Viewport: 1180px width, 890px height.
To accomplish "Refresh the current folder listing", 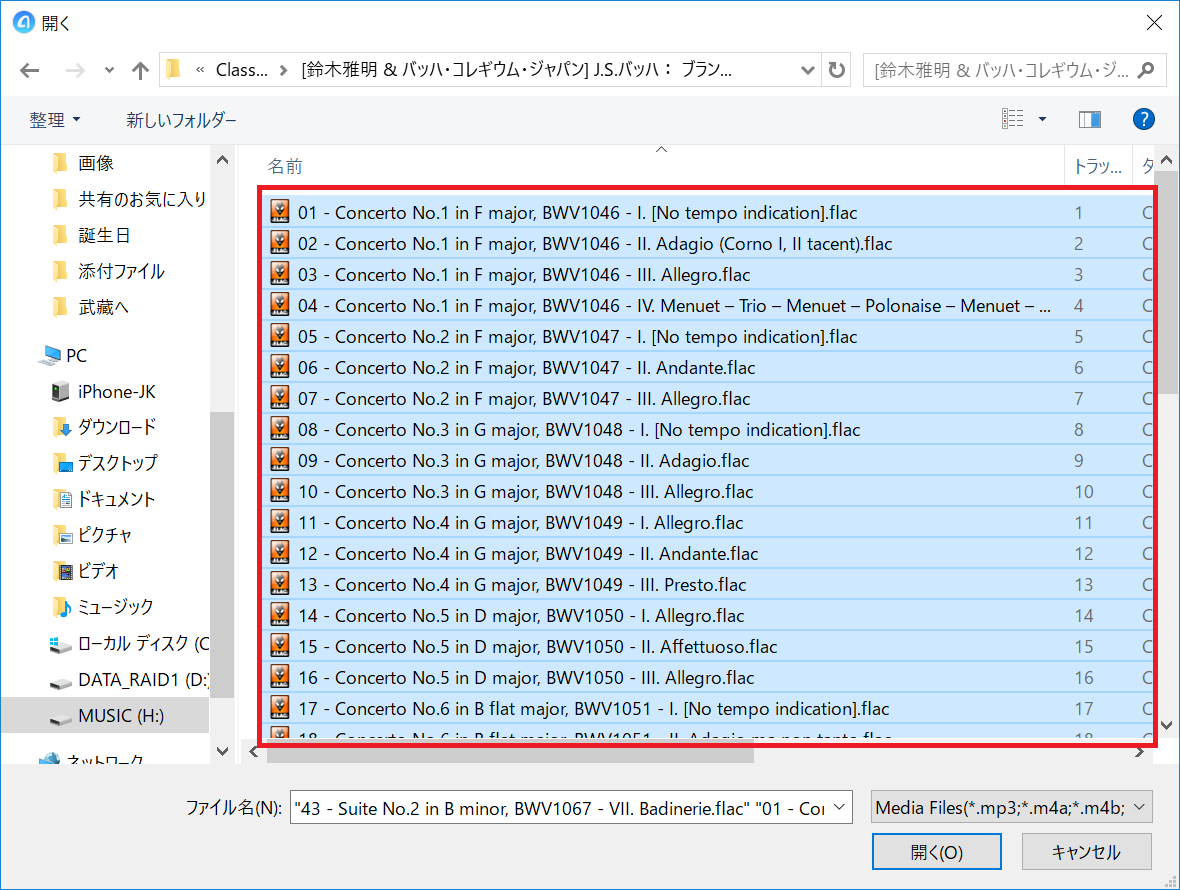I will point(836,70).
